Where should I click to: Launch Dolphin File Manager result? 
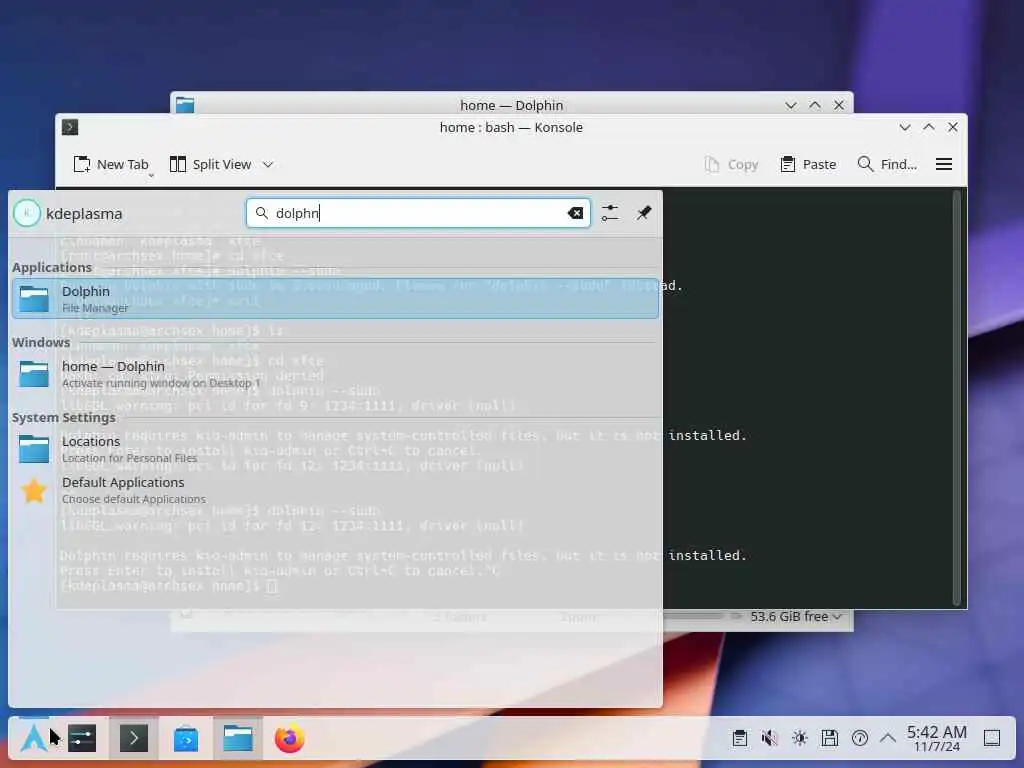[x=335, y=299]
